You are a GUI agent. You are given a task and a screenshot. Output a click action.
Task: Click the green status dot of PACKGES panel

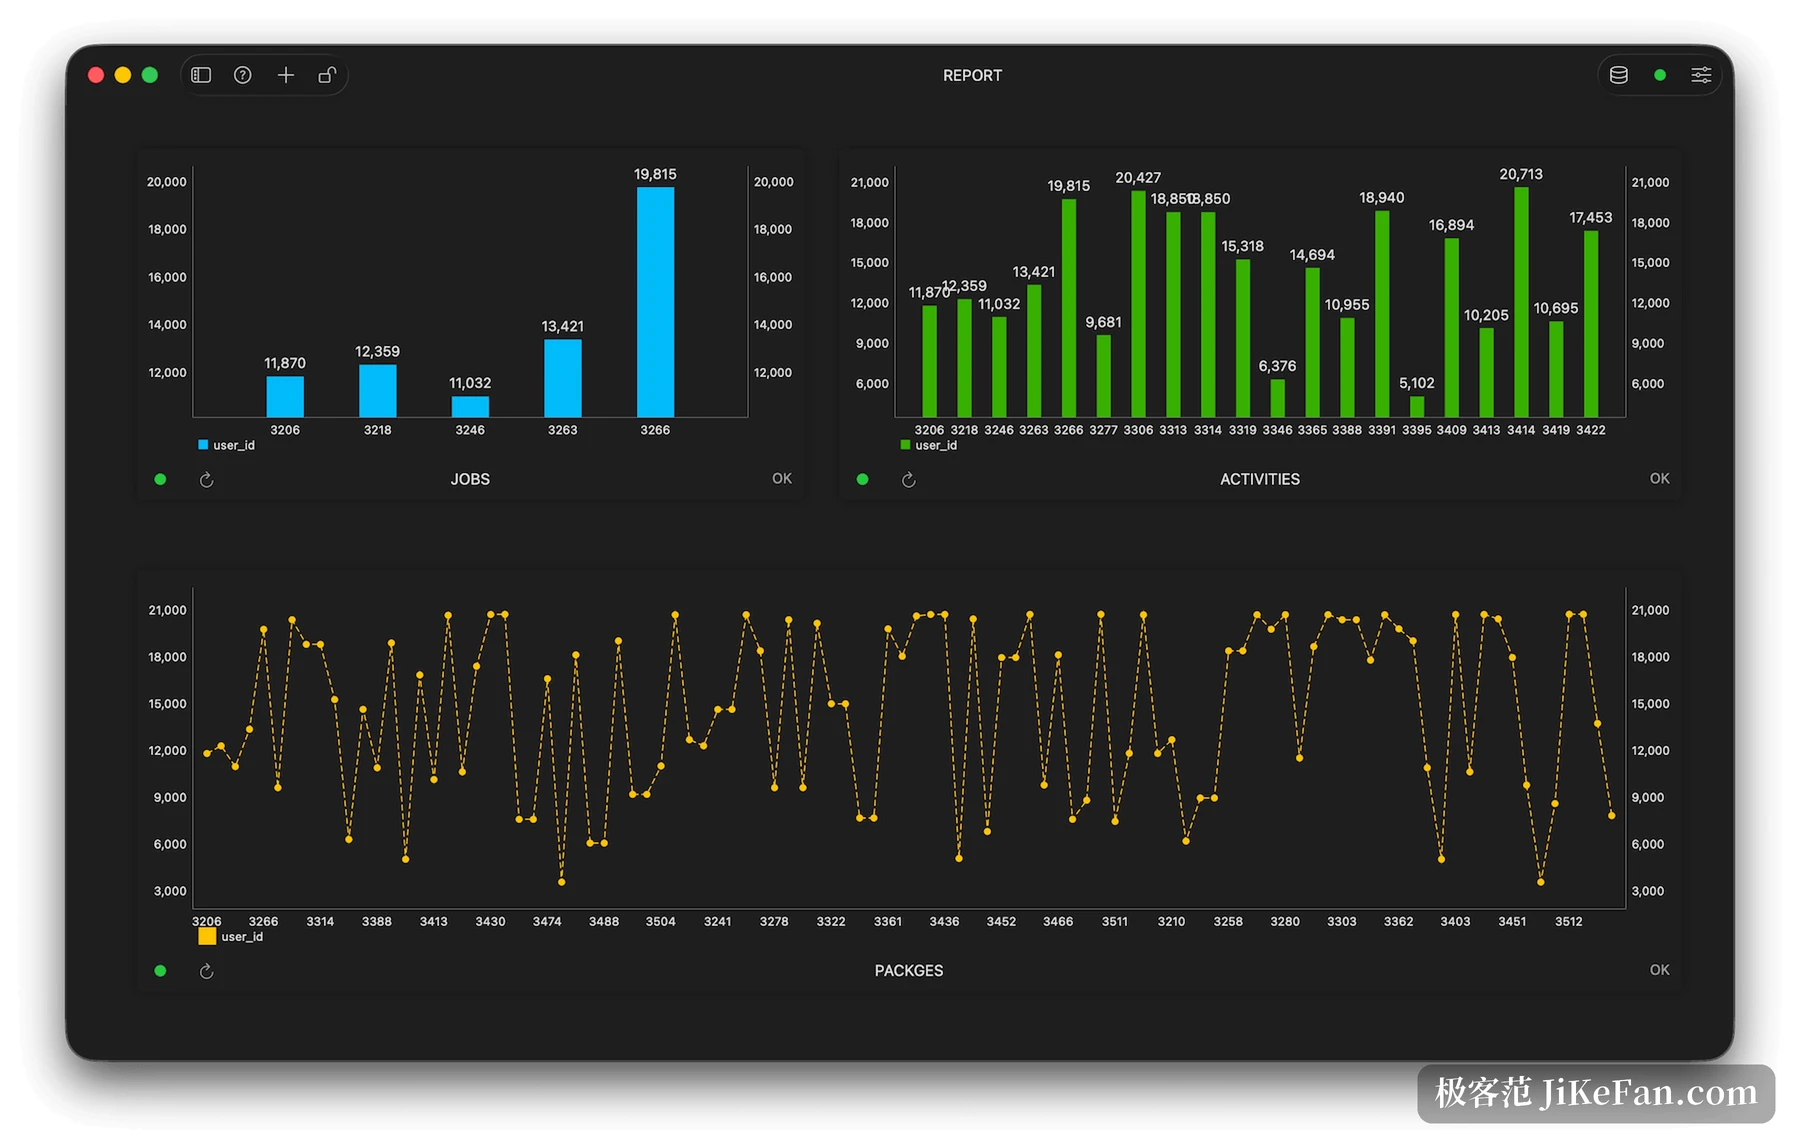tap(160, 970)
